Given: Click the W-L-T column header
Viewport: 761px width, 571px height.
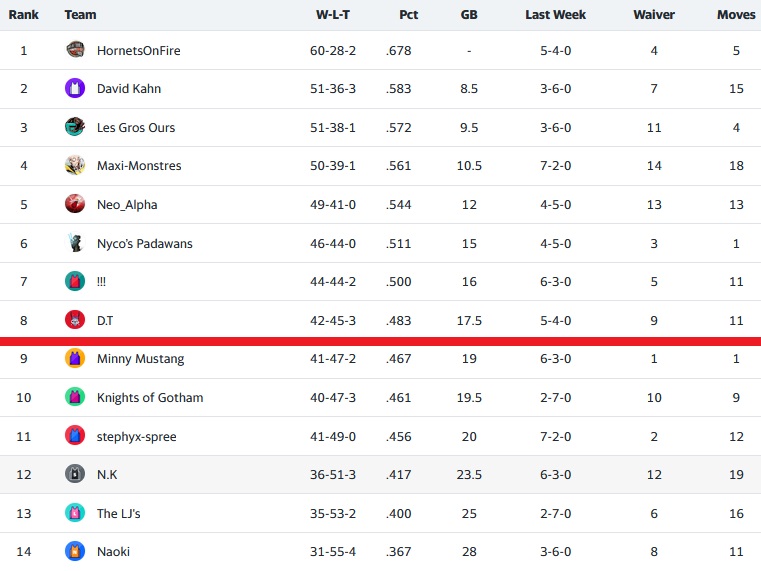Looking at the screenshot, I should click(333, 15).
